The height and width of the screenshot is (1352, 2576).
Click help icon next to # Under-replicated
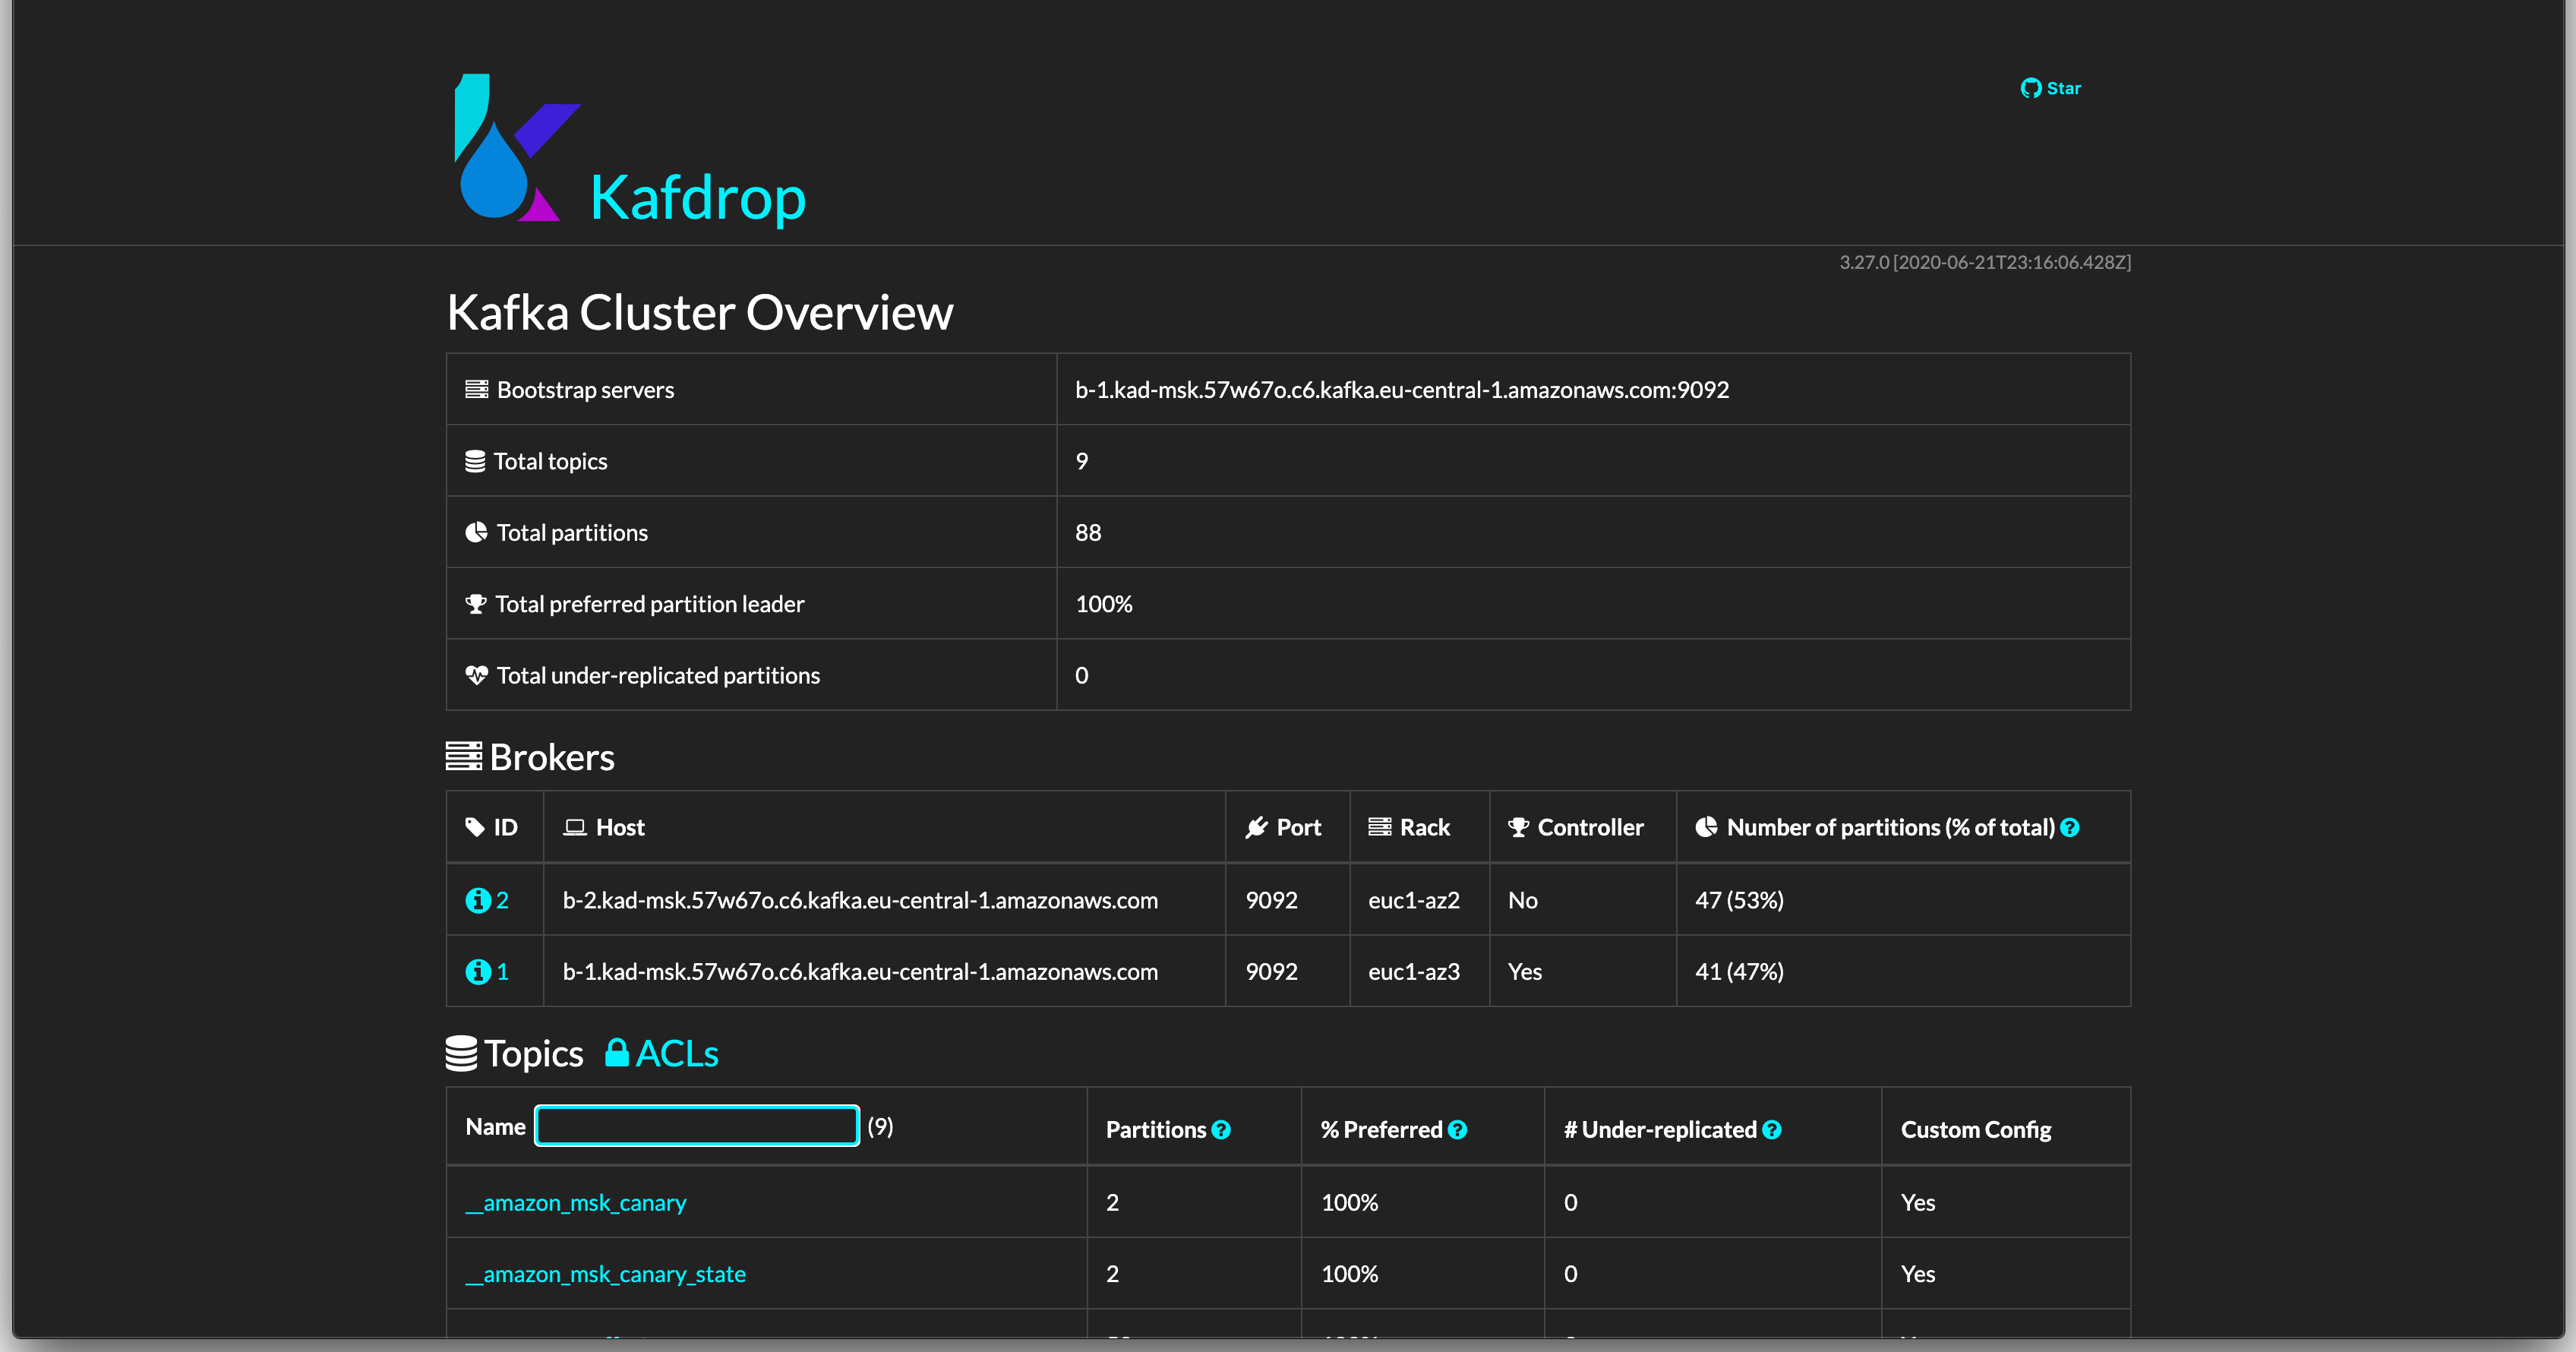tap(1771, 1129)
